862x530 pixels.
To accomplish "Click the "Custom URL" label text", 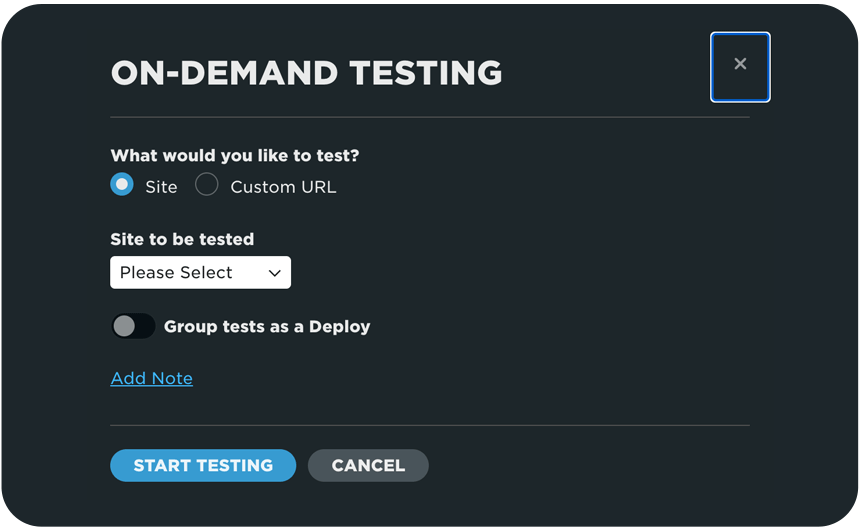I will [x=283, y=187].
